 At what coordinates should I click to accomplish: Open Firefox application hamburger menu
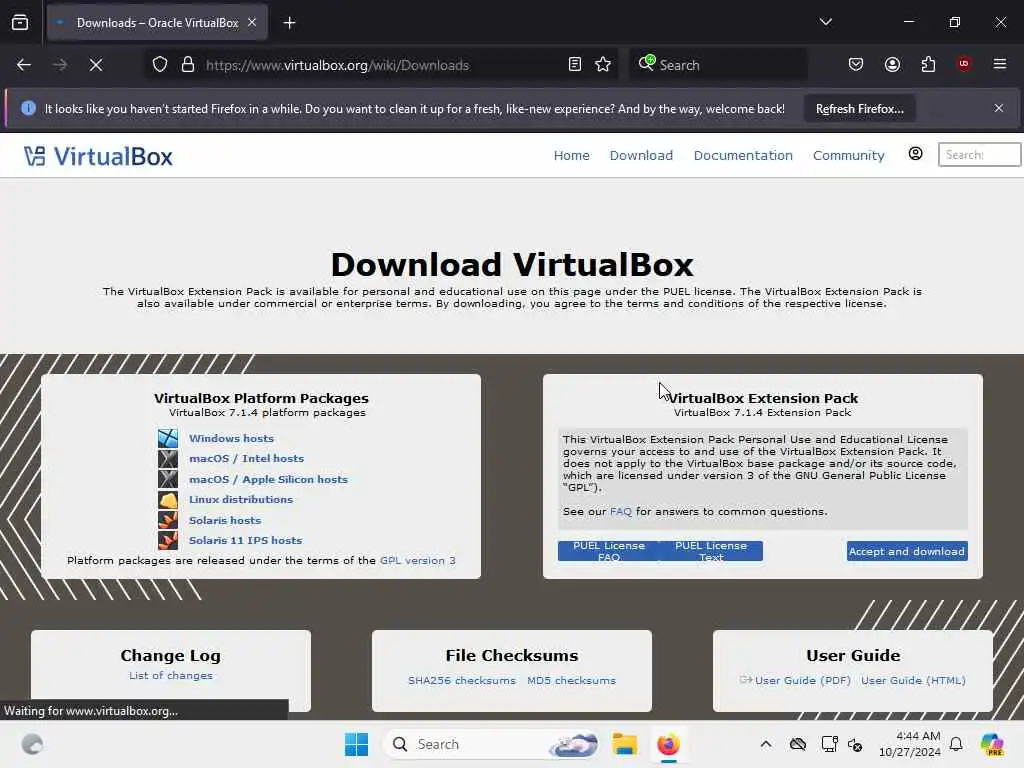[1000, 64]
